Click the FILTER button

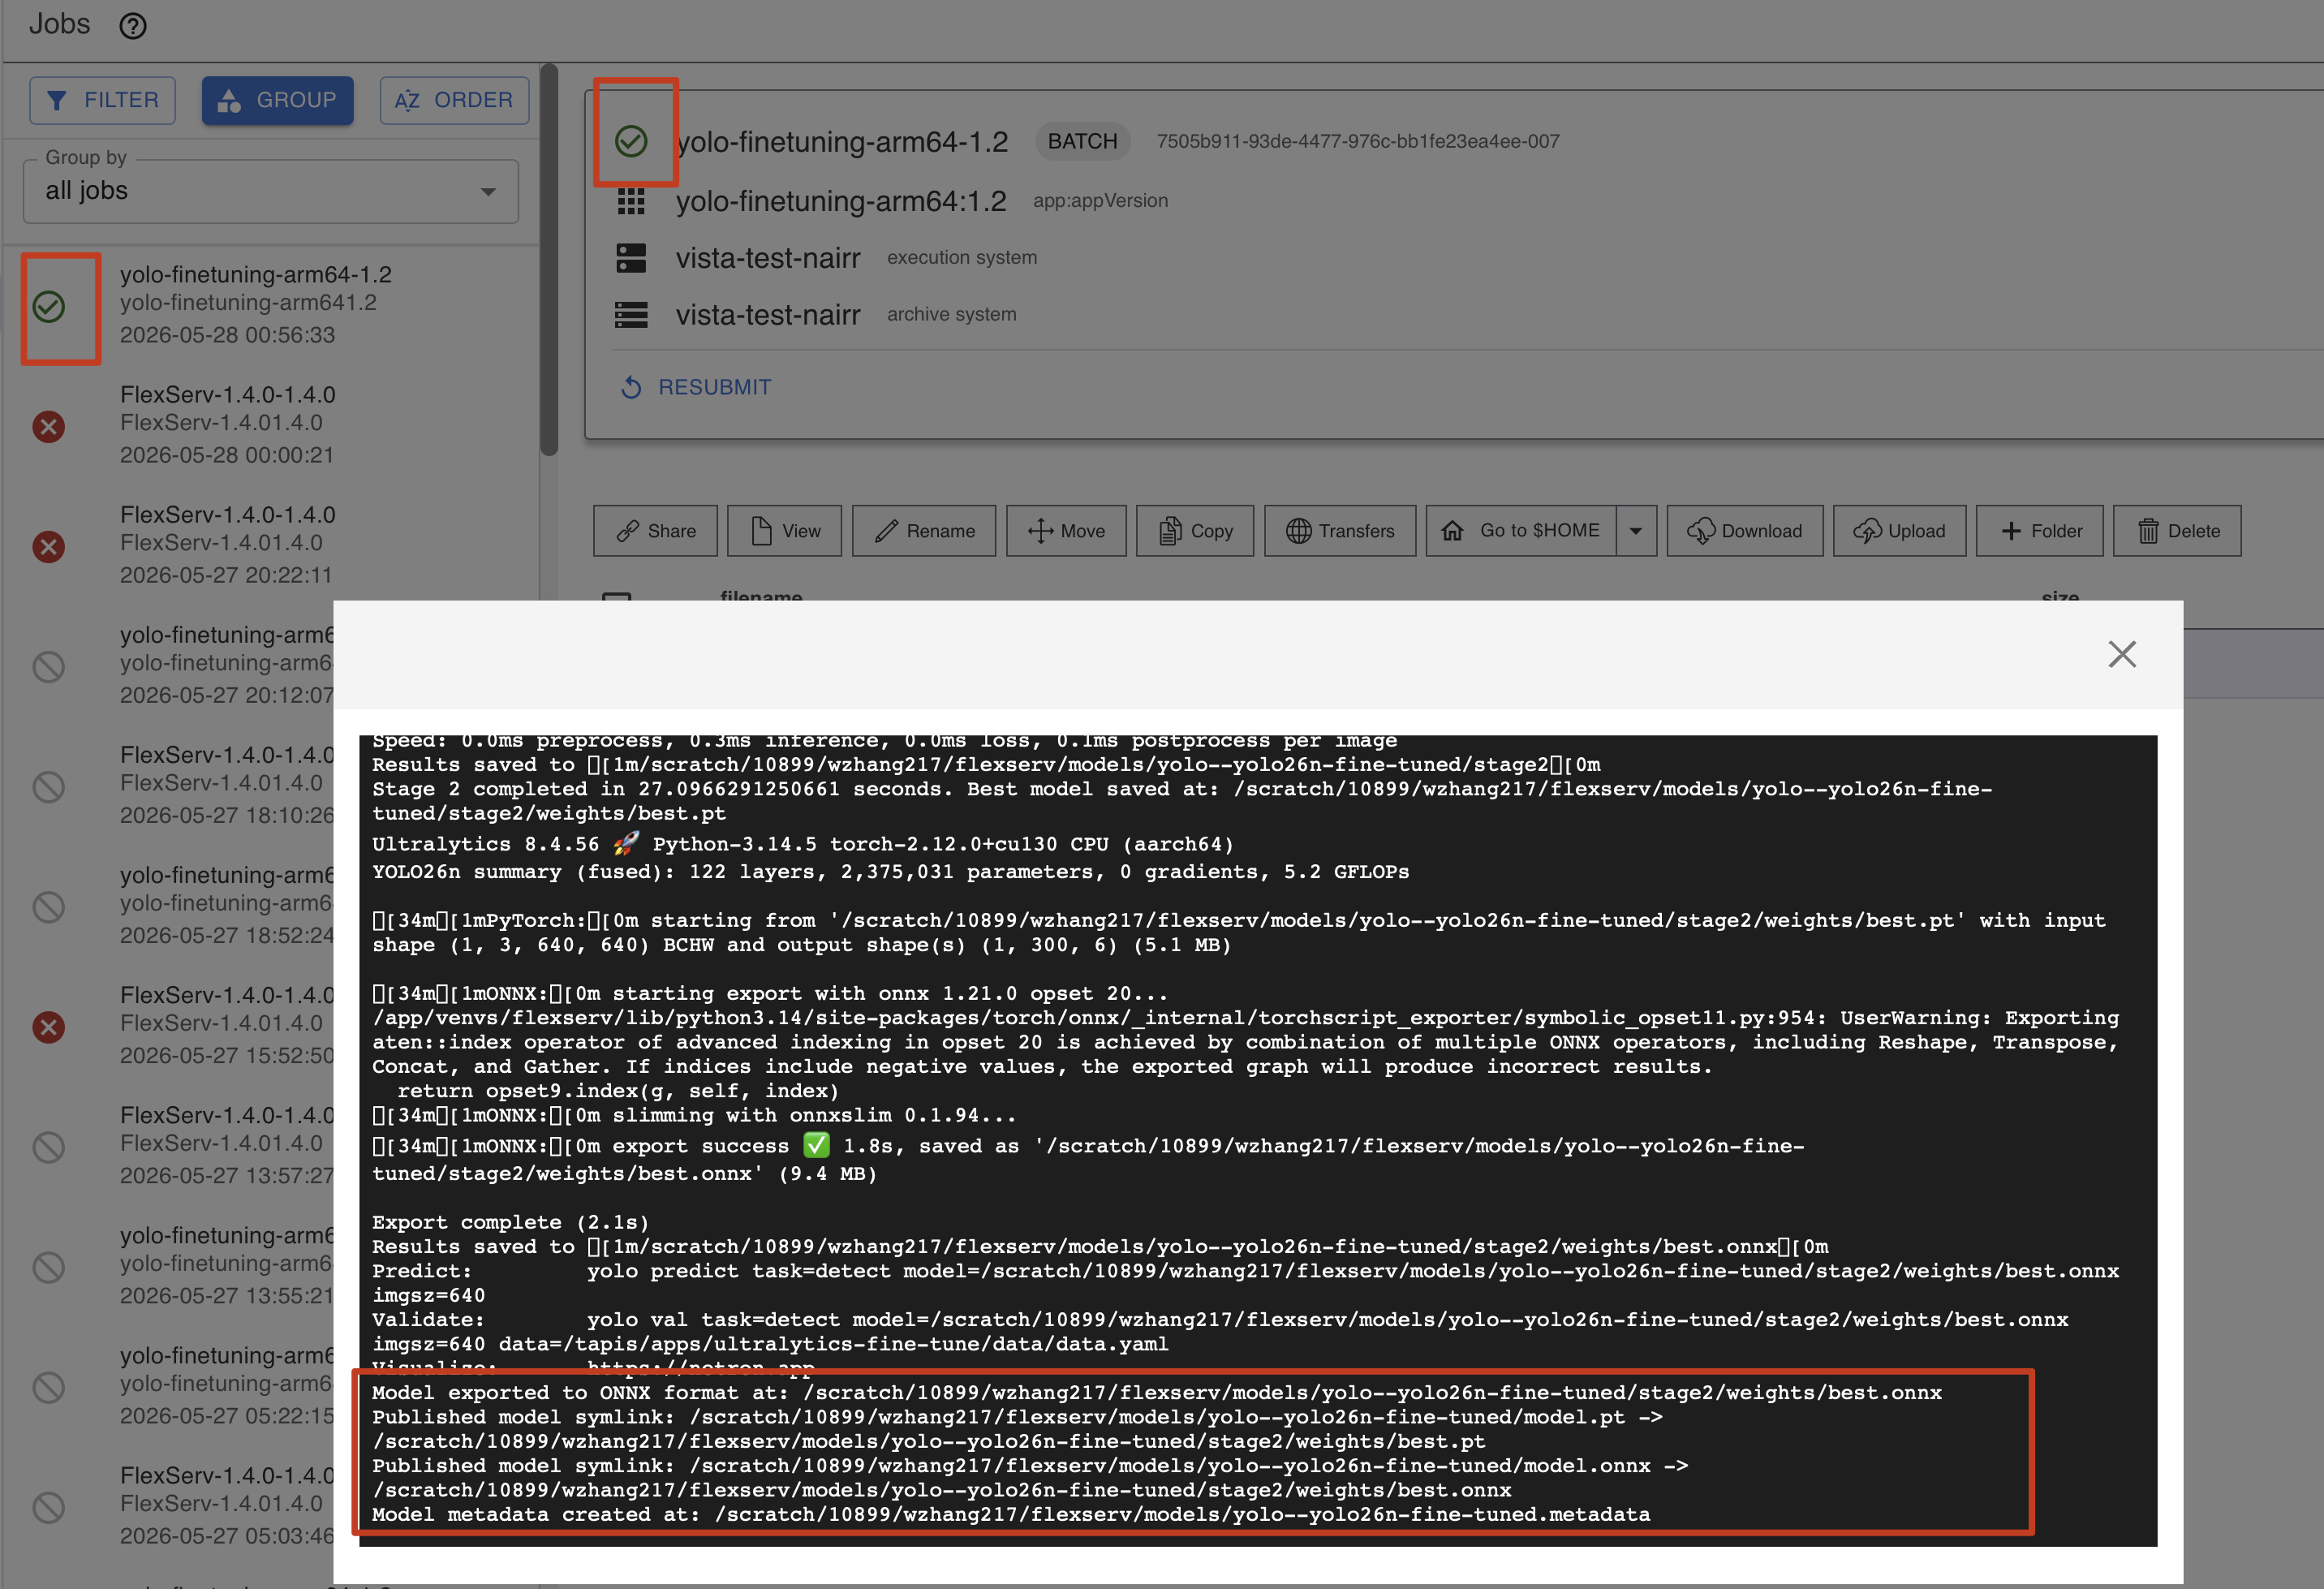click(x=102, y=100)
